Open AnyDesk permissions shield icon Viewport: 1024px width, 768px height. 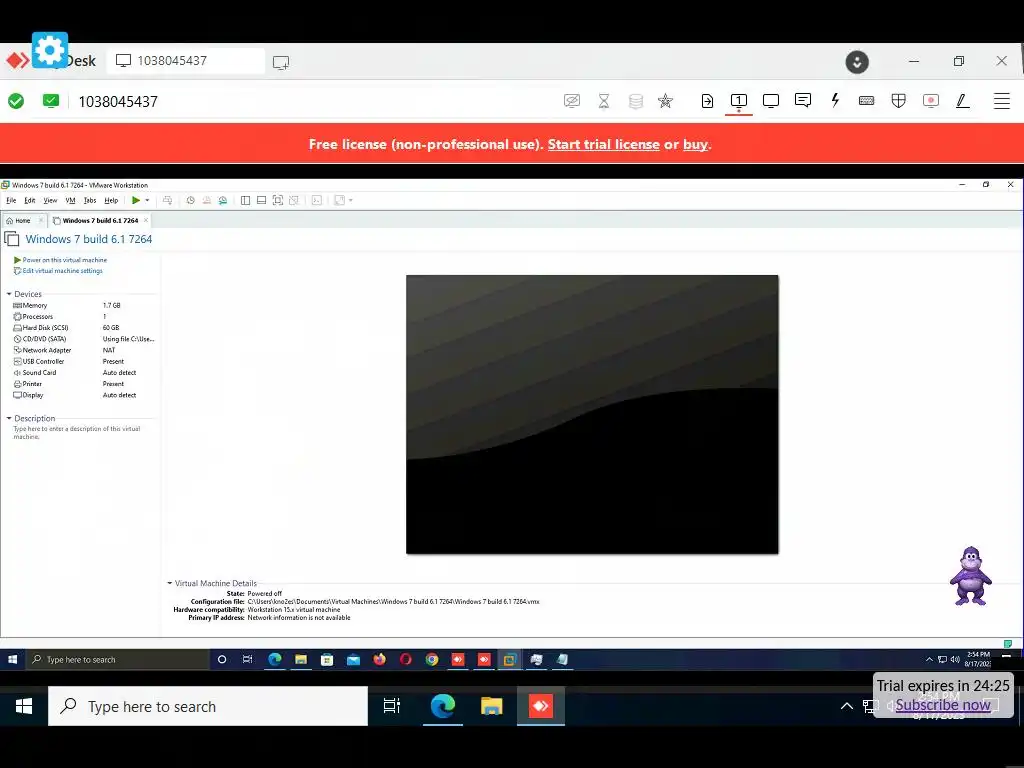click(899, 101)
